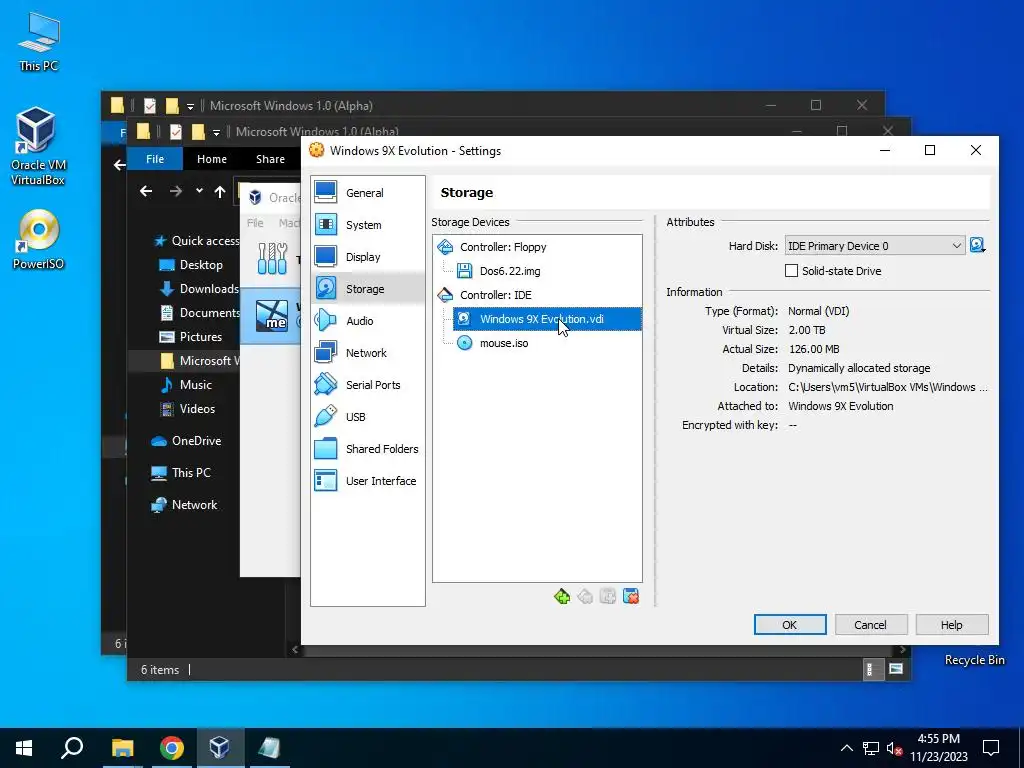Click the choose virtual hard disk icon

pyautogui.click(x=977, y=246)
